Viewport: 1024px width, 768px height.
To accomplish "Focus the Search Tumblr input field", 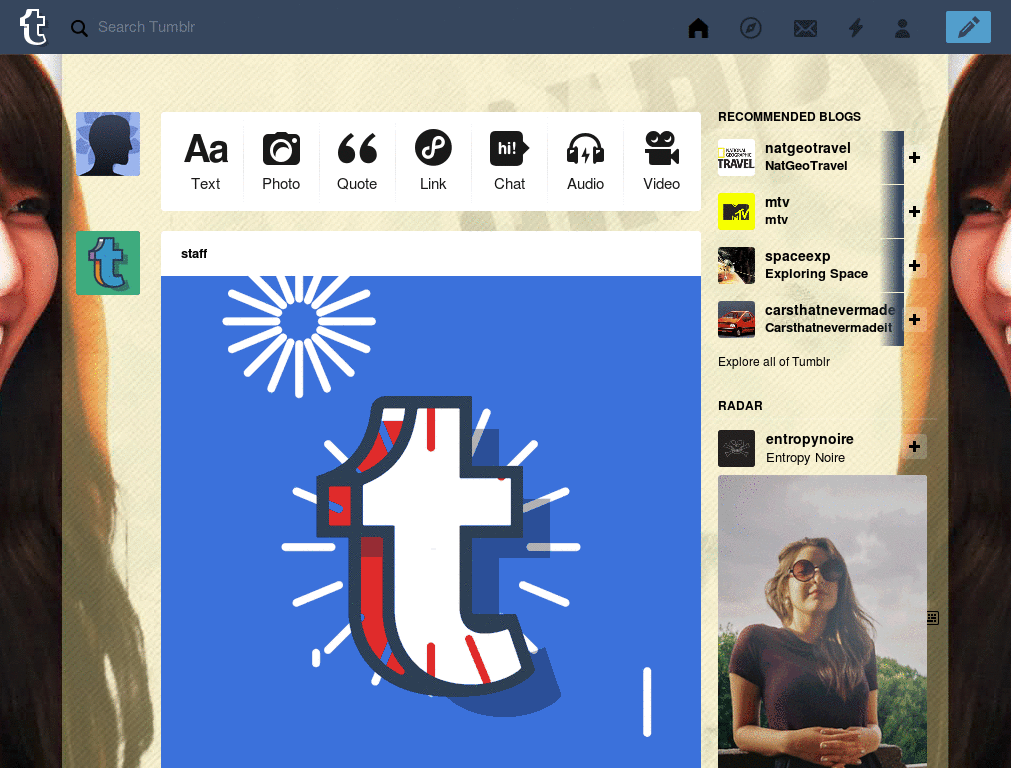I will (146, 27).
